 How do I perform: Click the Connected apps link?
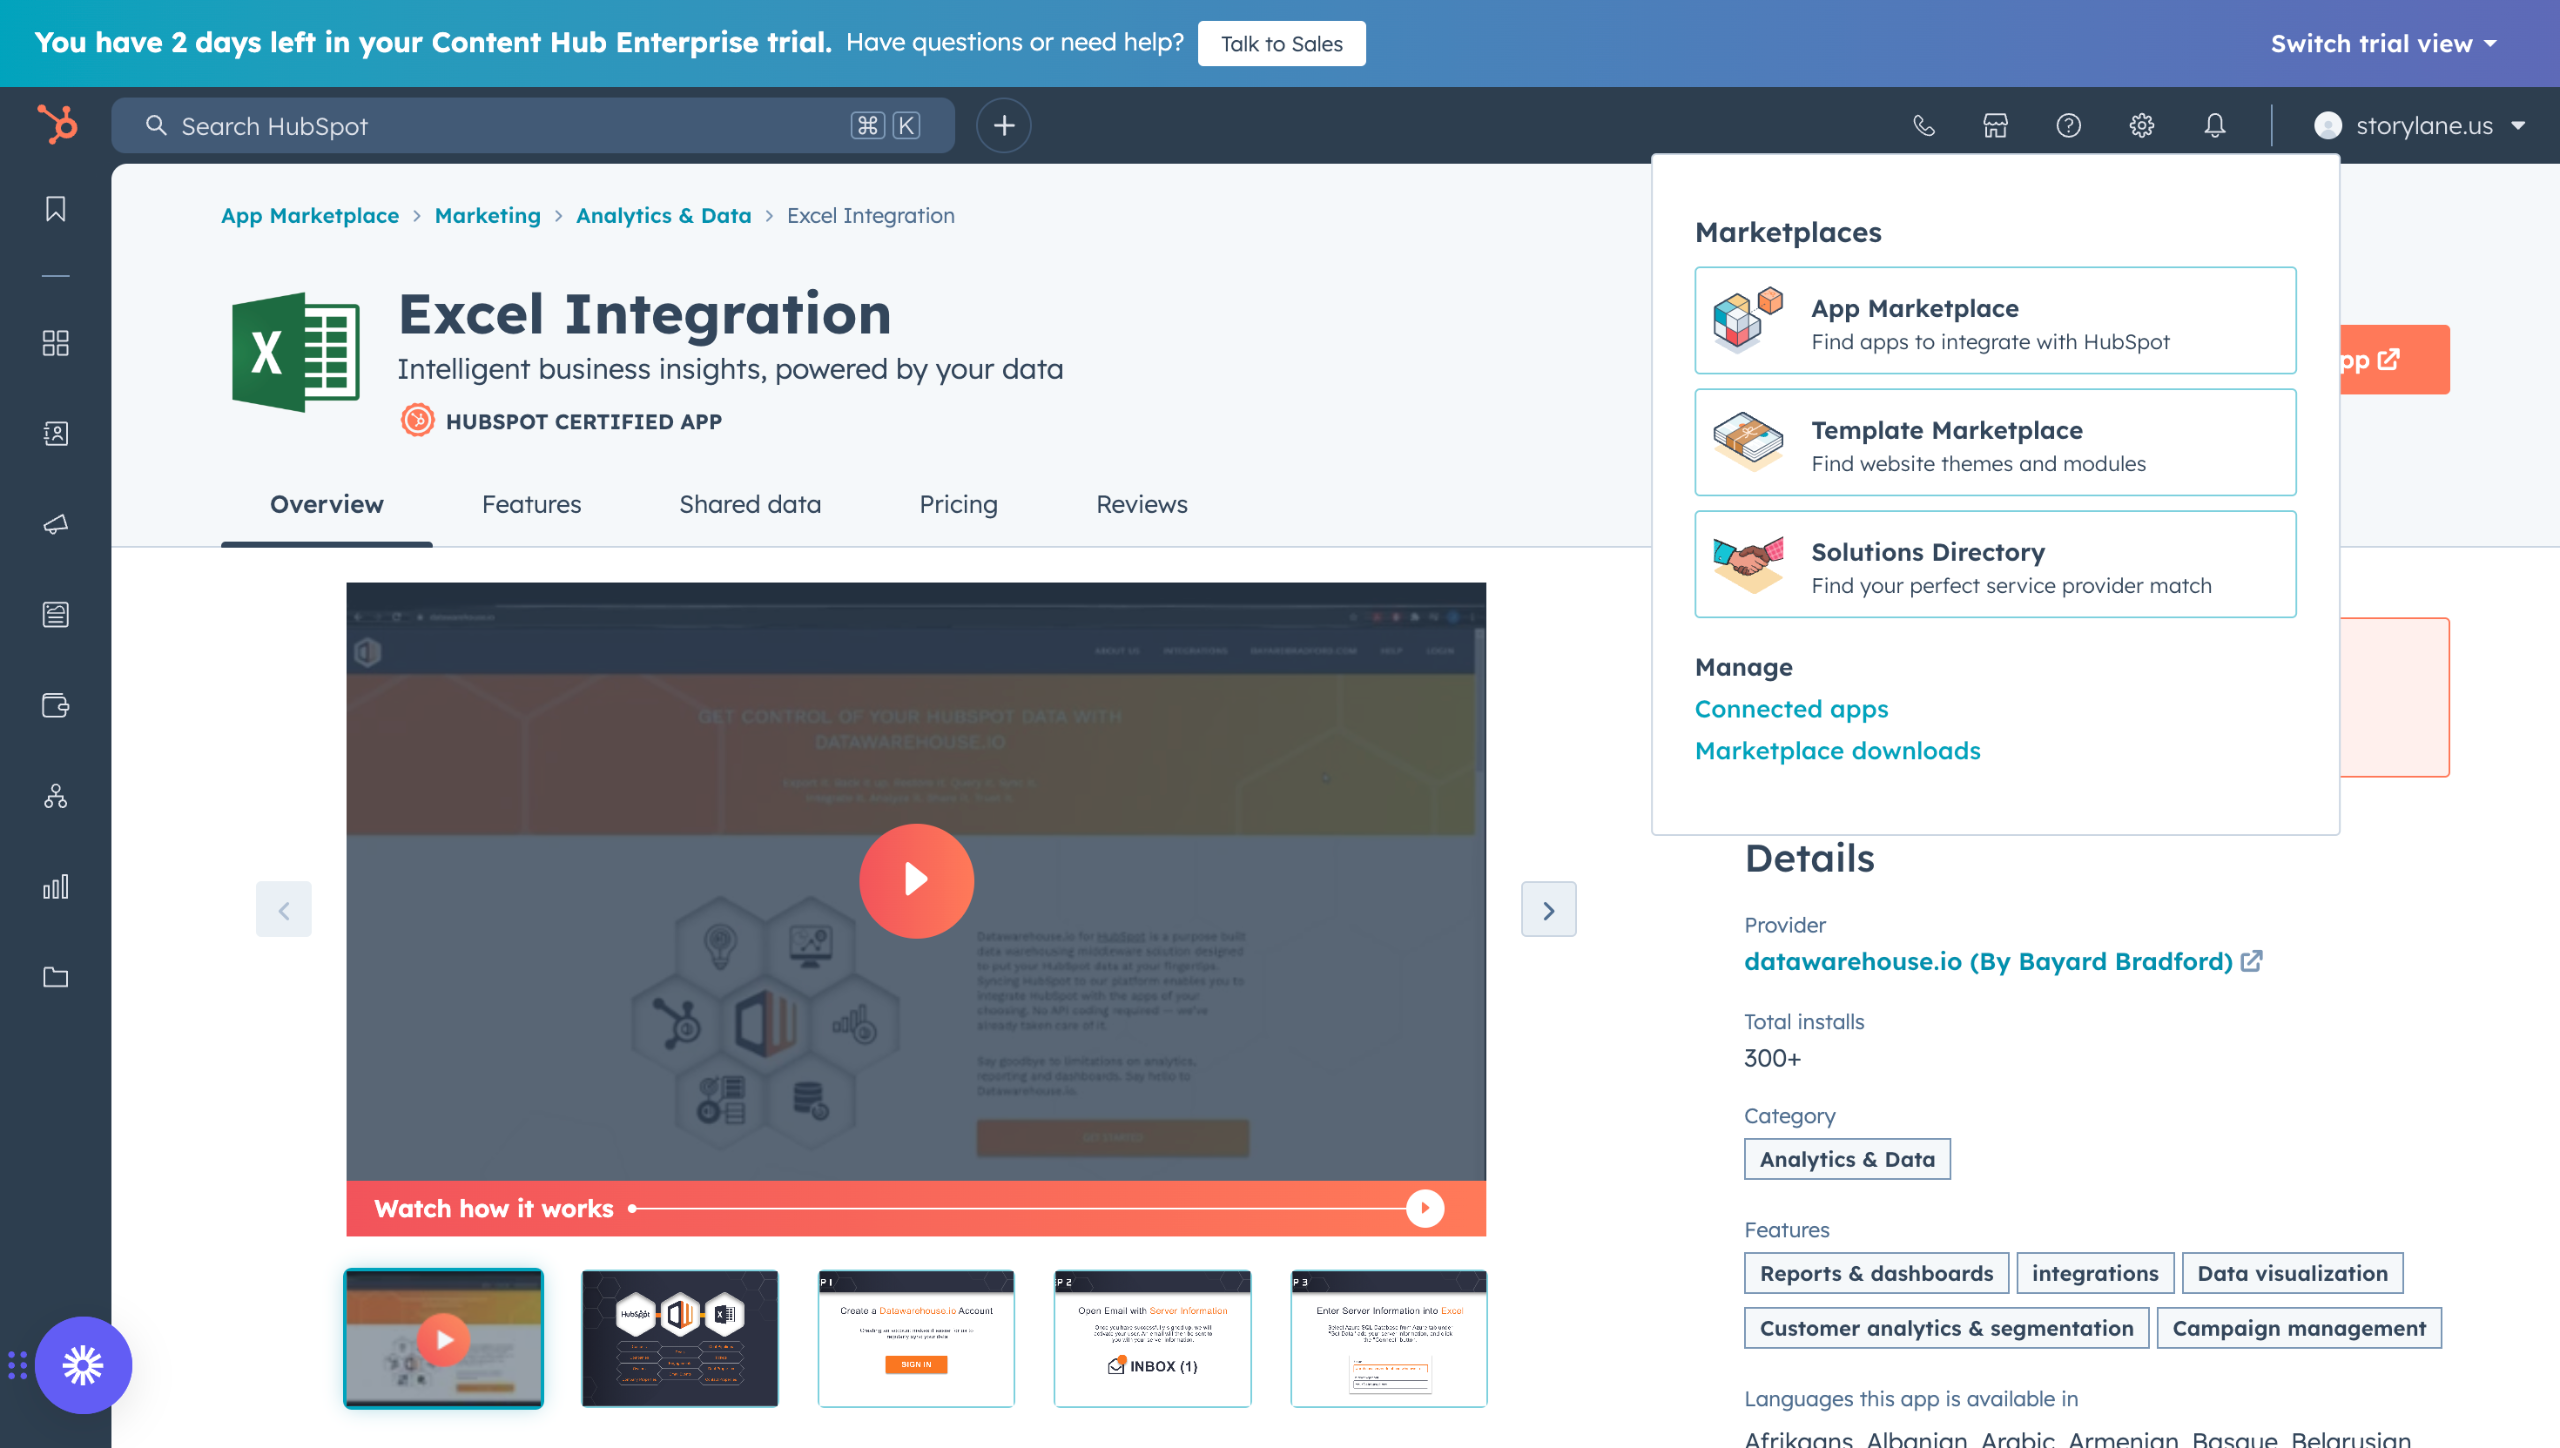(1791, 709)
